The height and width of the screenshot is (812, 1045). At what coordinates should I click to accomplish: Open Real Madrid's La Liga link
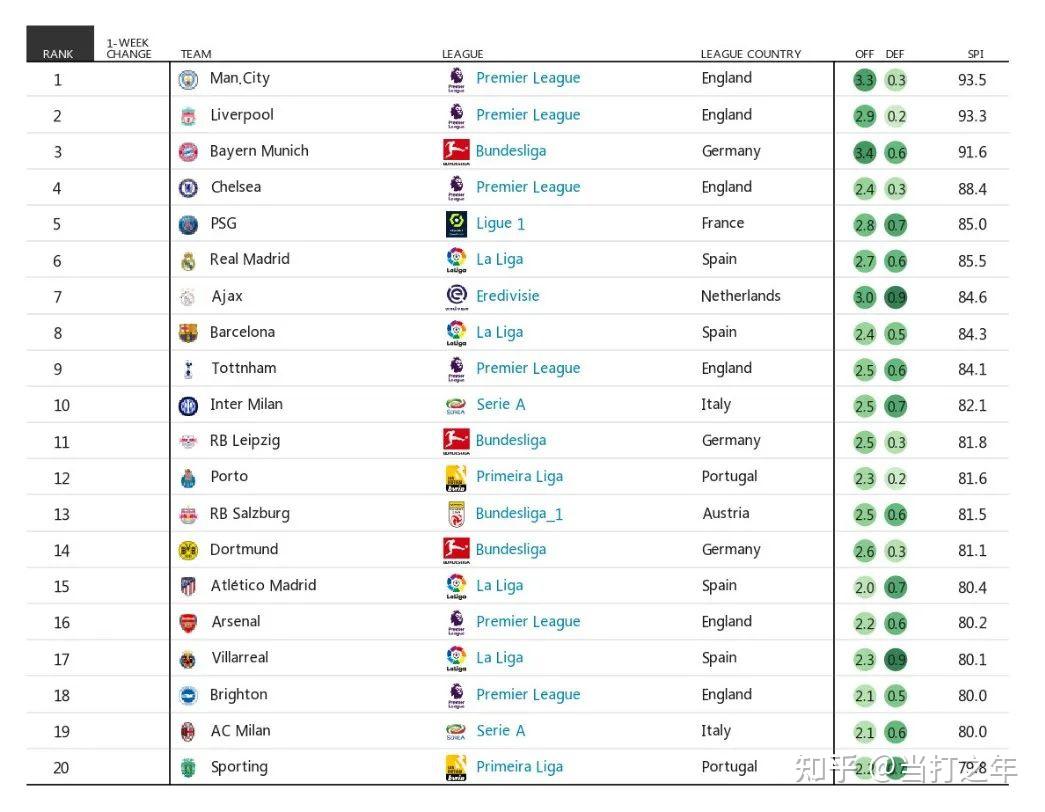[499, 259]
